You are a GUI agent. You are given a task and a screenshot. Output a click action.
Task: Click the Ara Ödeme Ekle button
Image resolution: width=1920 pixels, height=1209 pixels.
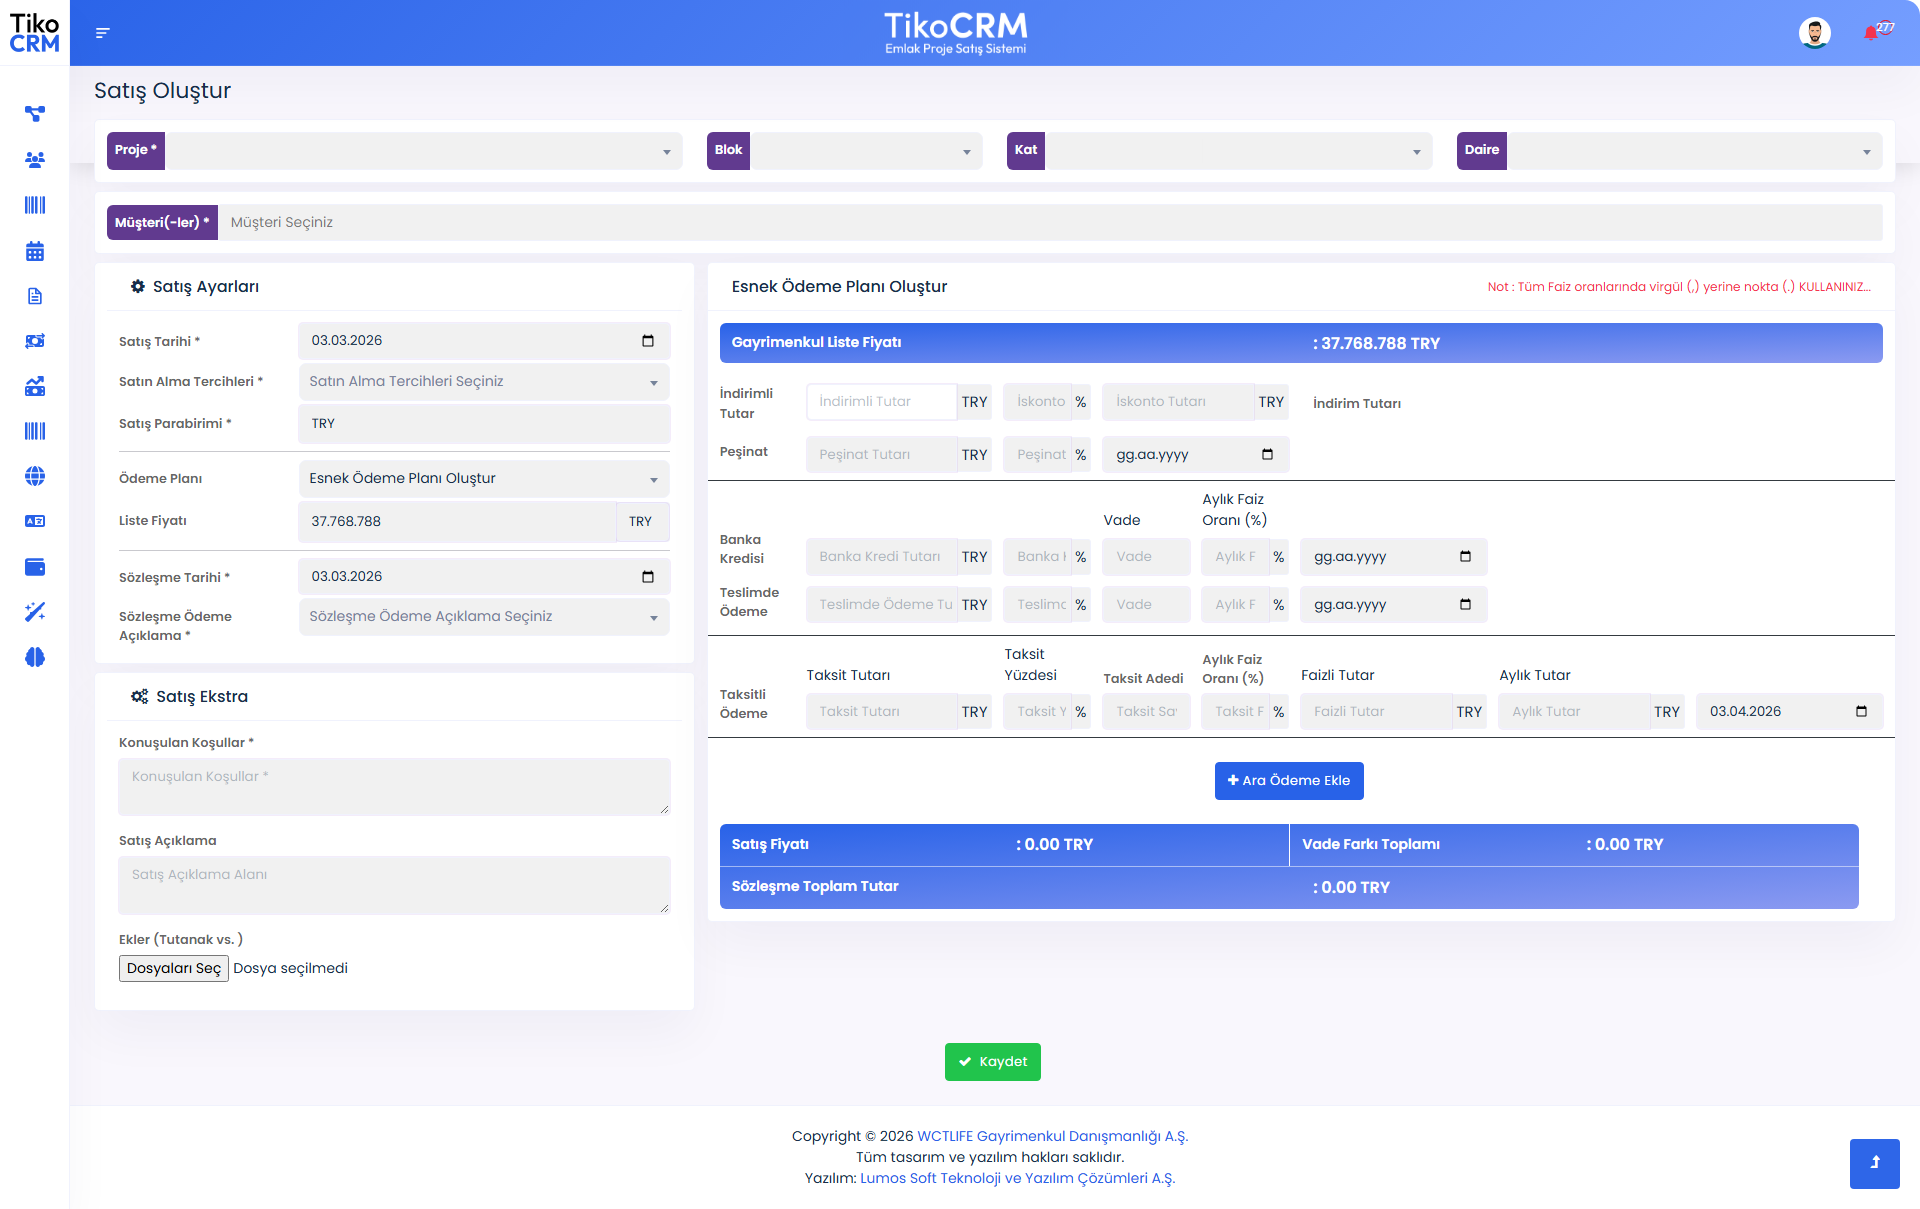[x=1288, y=781]
